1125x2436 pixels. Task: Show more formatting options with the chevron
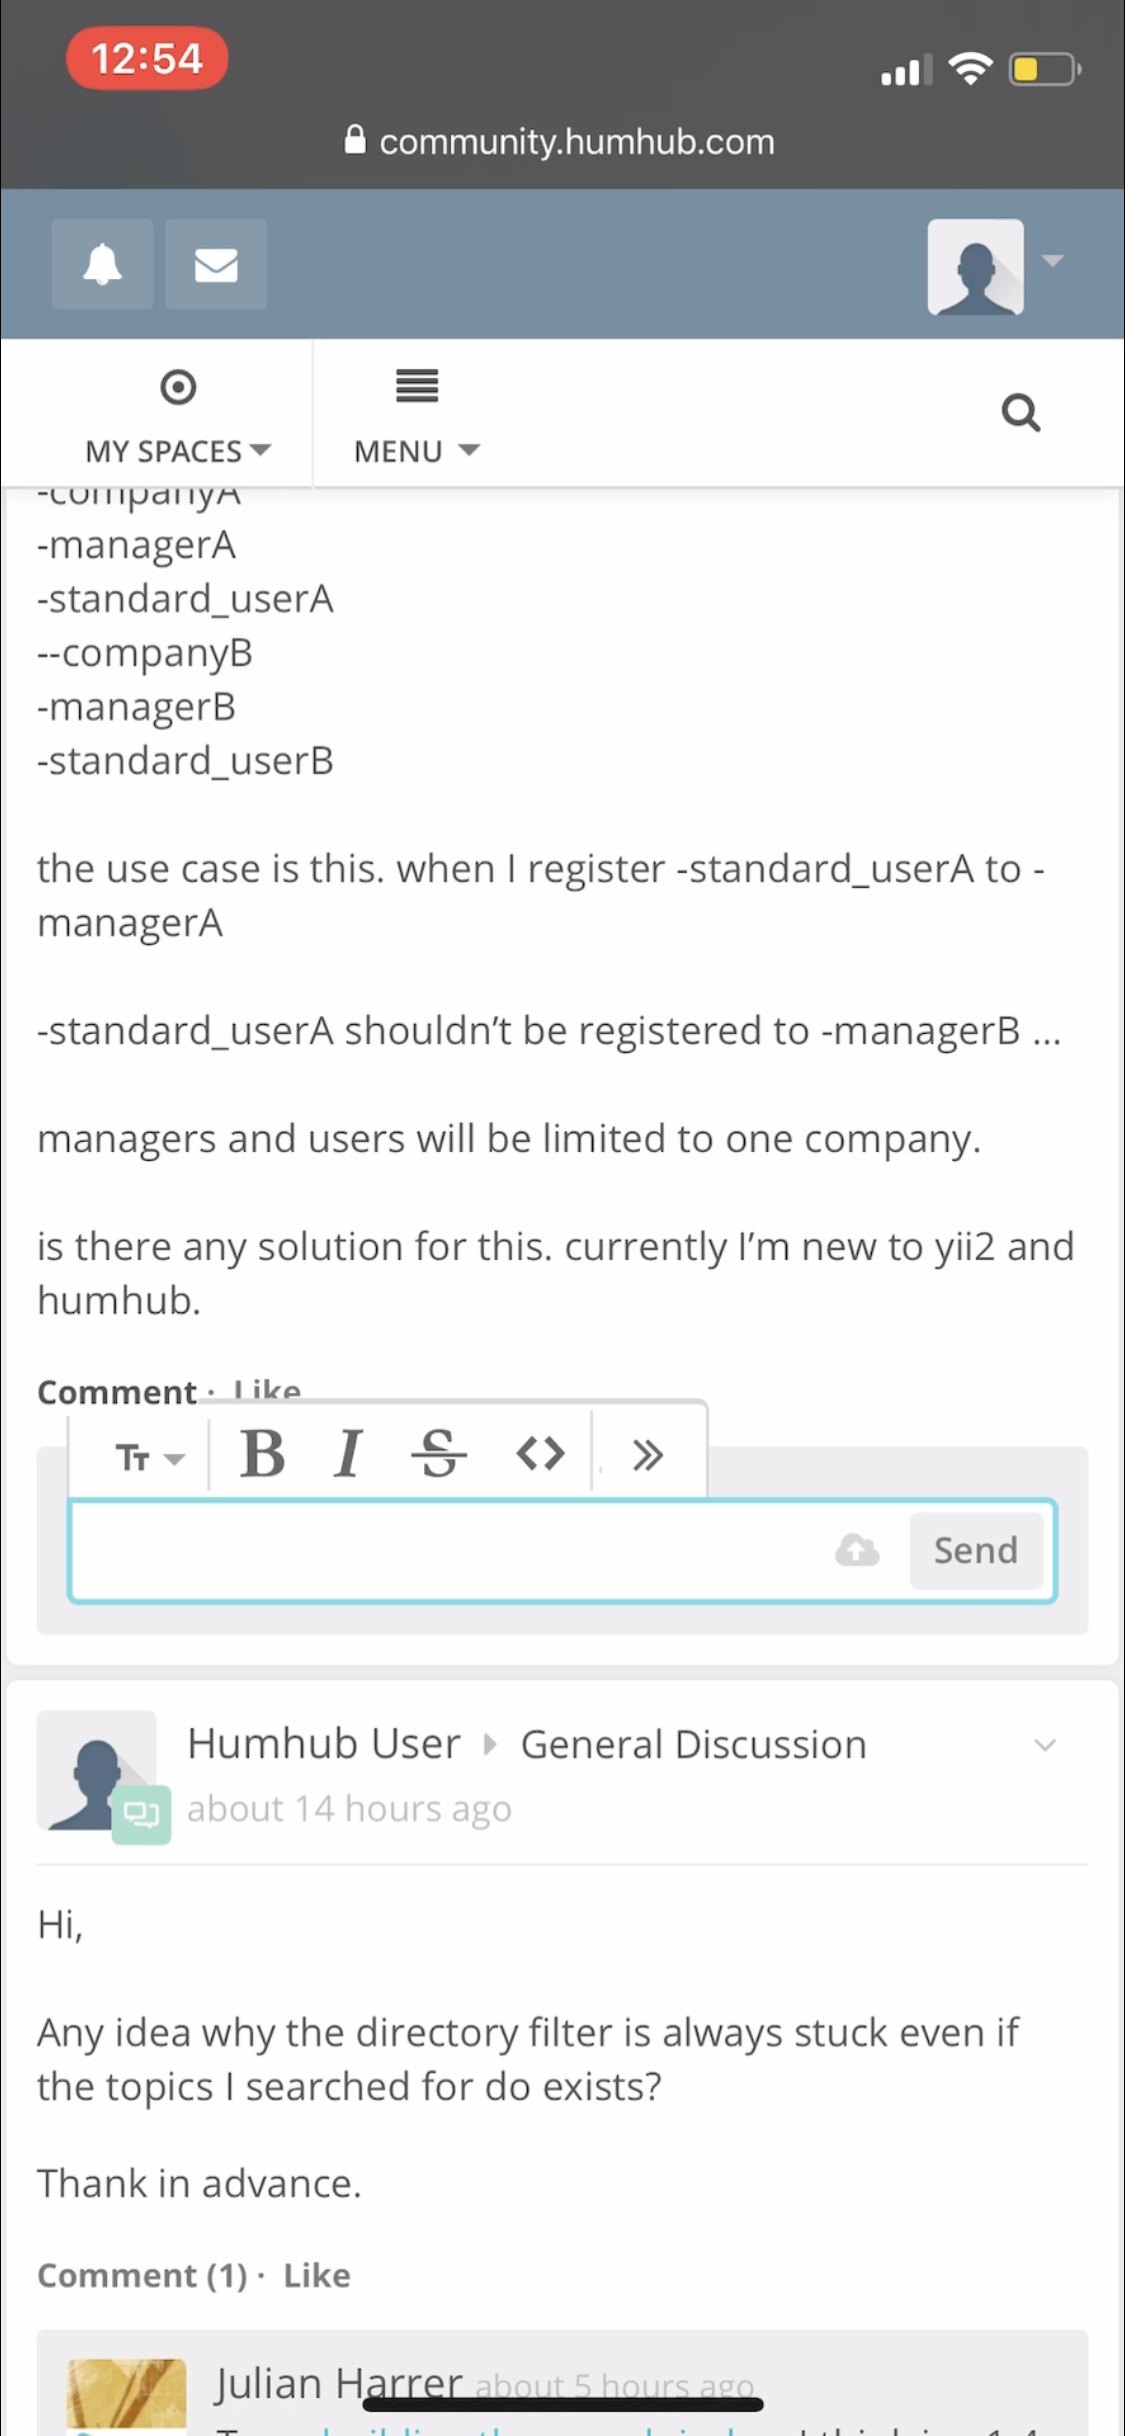[647, 1454]
